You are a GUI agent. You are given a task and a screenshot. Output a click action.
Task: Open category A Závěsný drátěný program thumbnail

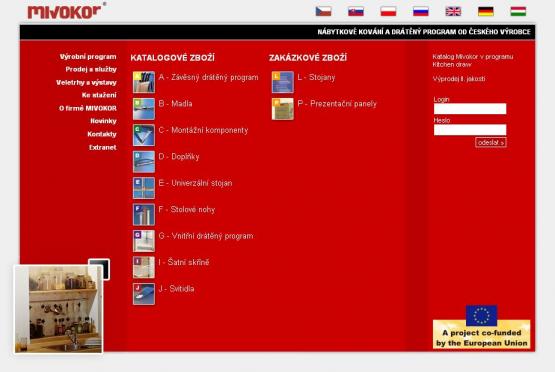144,82
